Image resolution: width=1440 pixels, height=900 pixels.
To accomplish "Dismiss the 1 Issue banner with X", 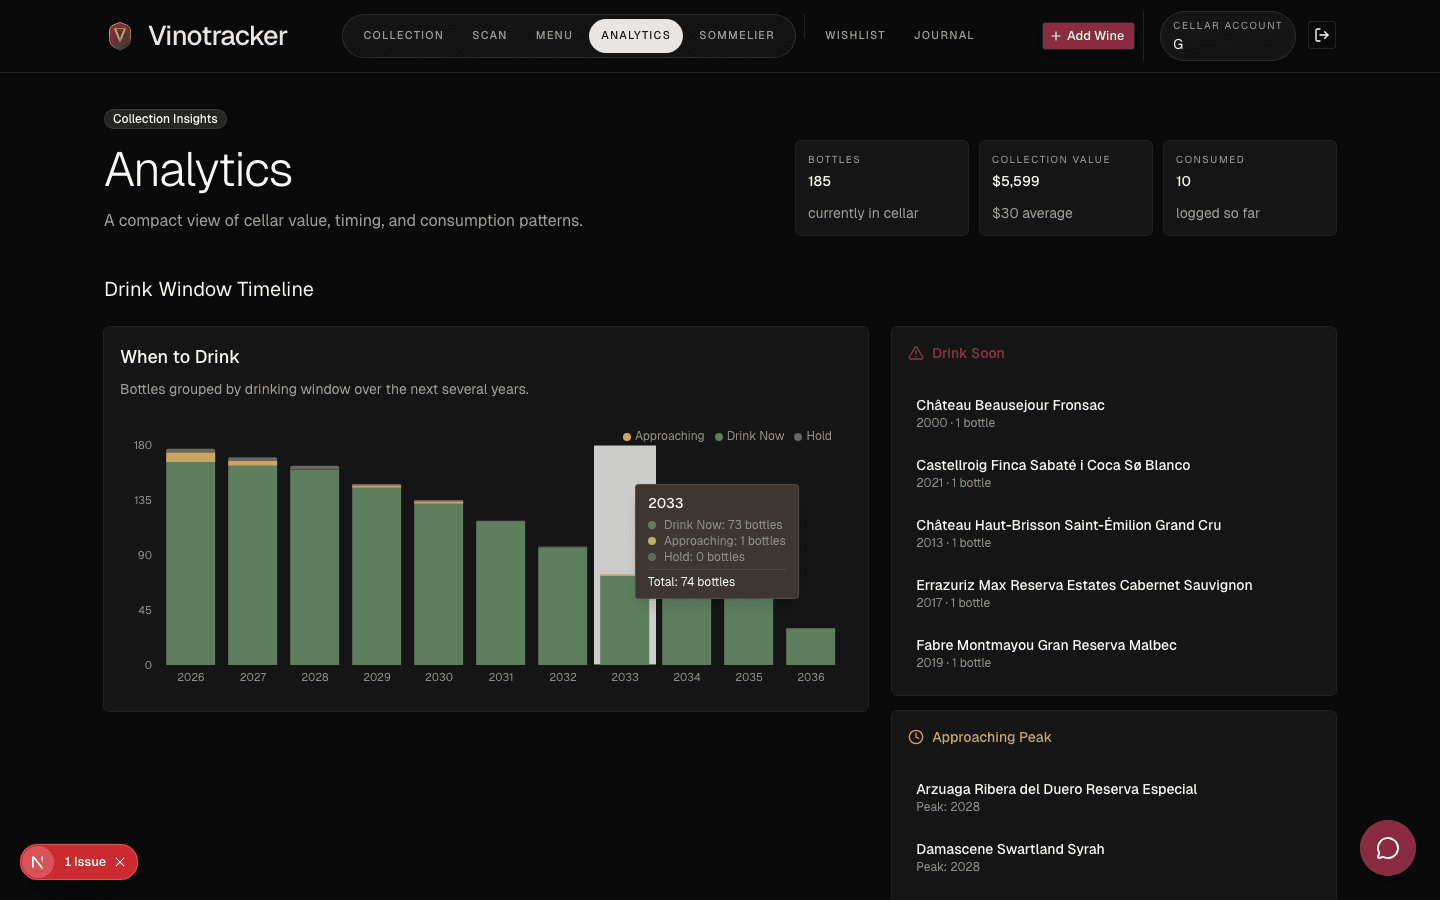I will [120, 861].
